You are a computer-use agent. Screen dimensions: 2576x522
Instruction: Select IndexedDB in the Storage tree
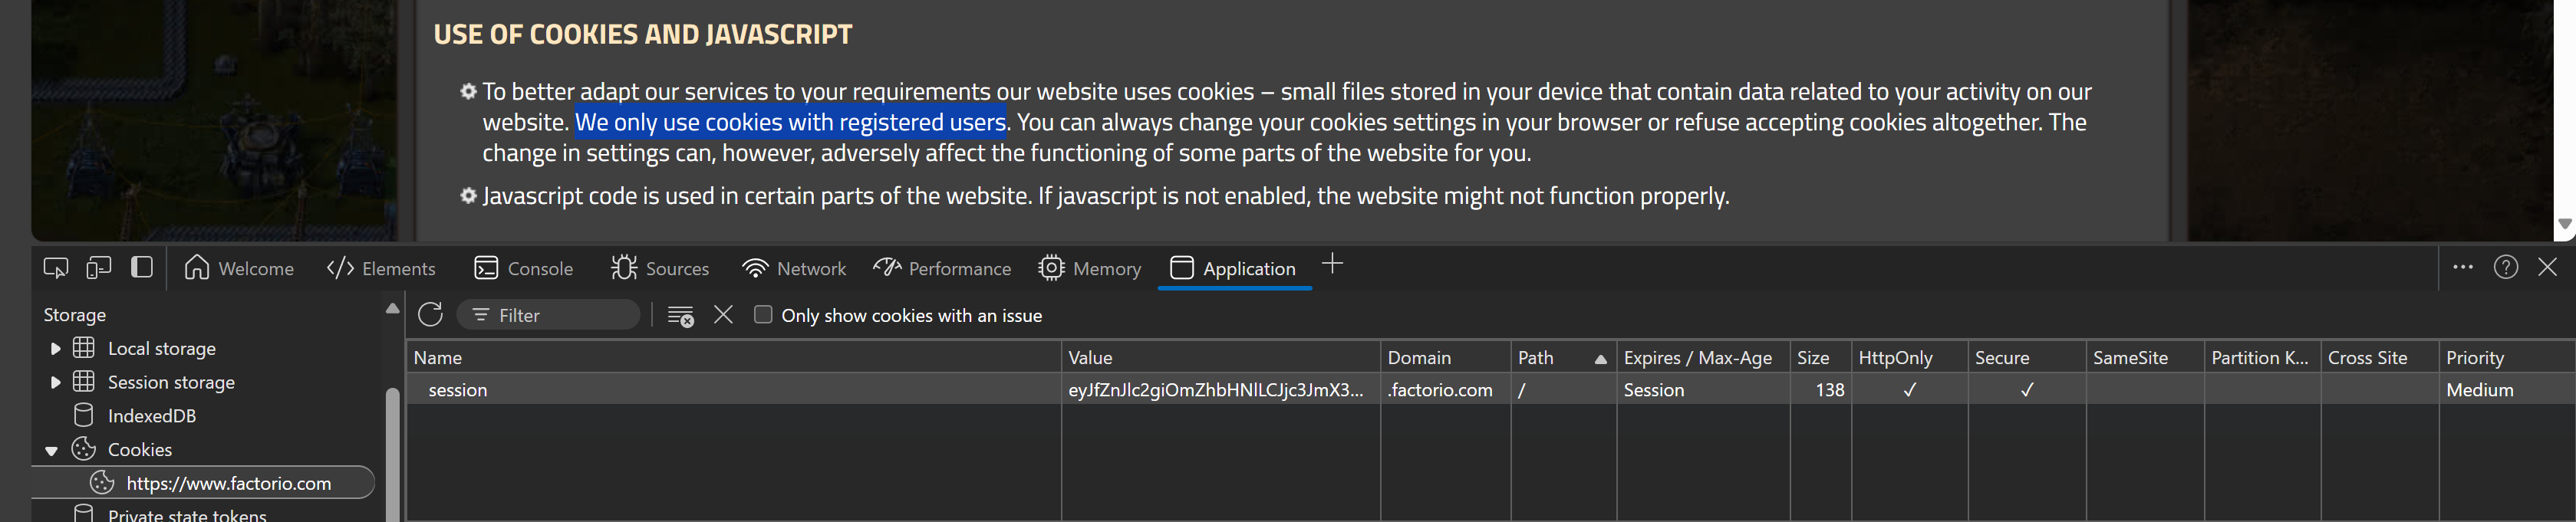(151, 416)
